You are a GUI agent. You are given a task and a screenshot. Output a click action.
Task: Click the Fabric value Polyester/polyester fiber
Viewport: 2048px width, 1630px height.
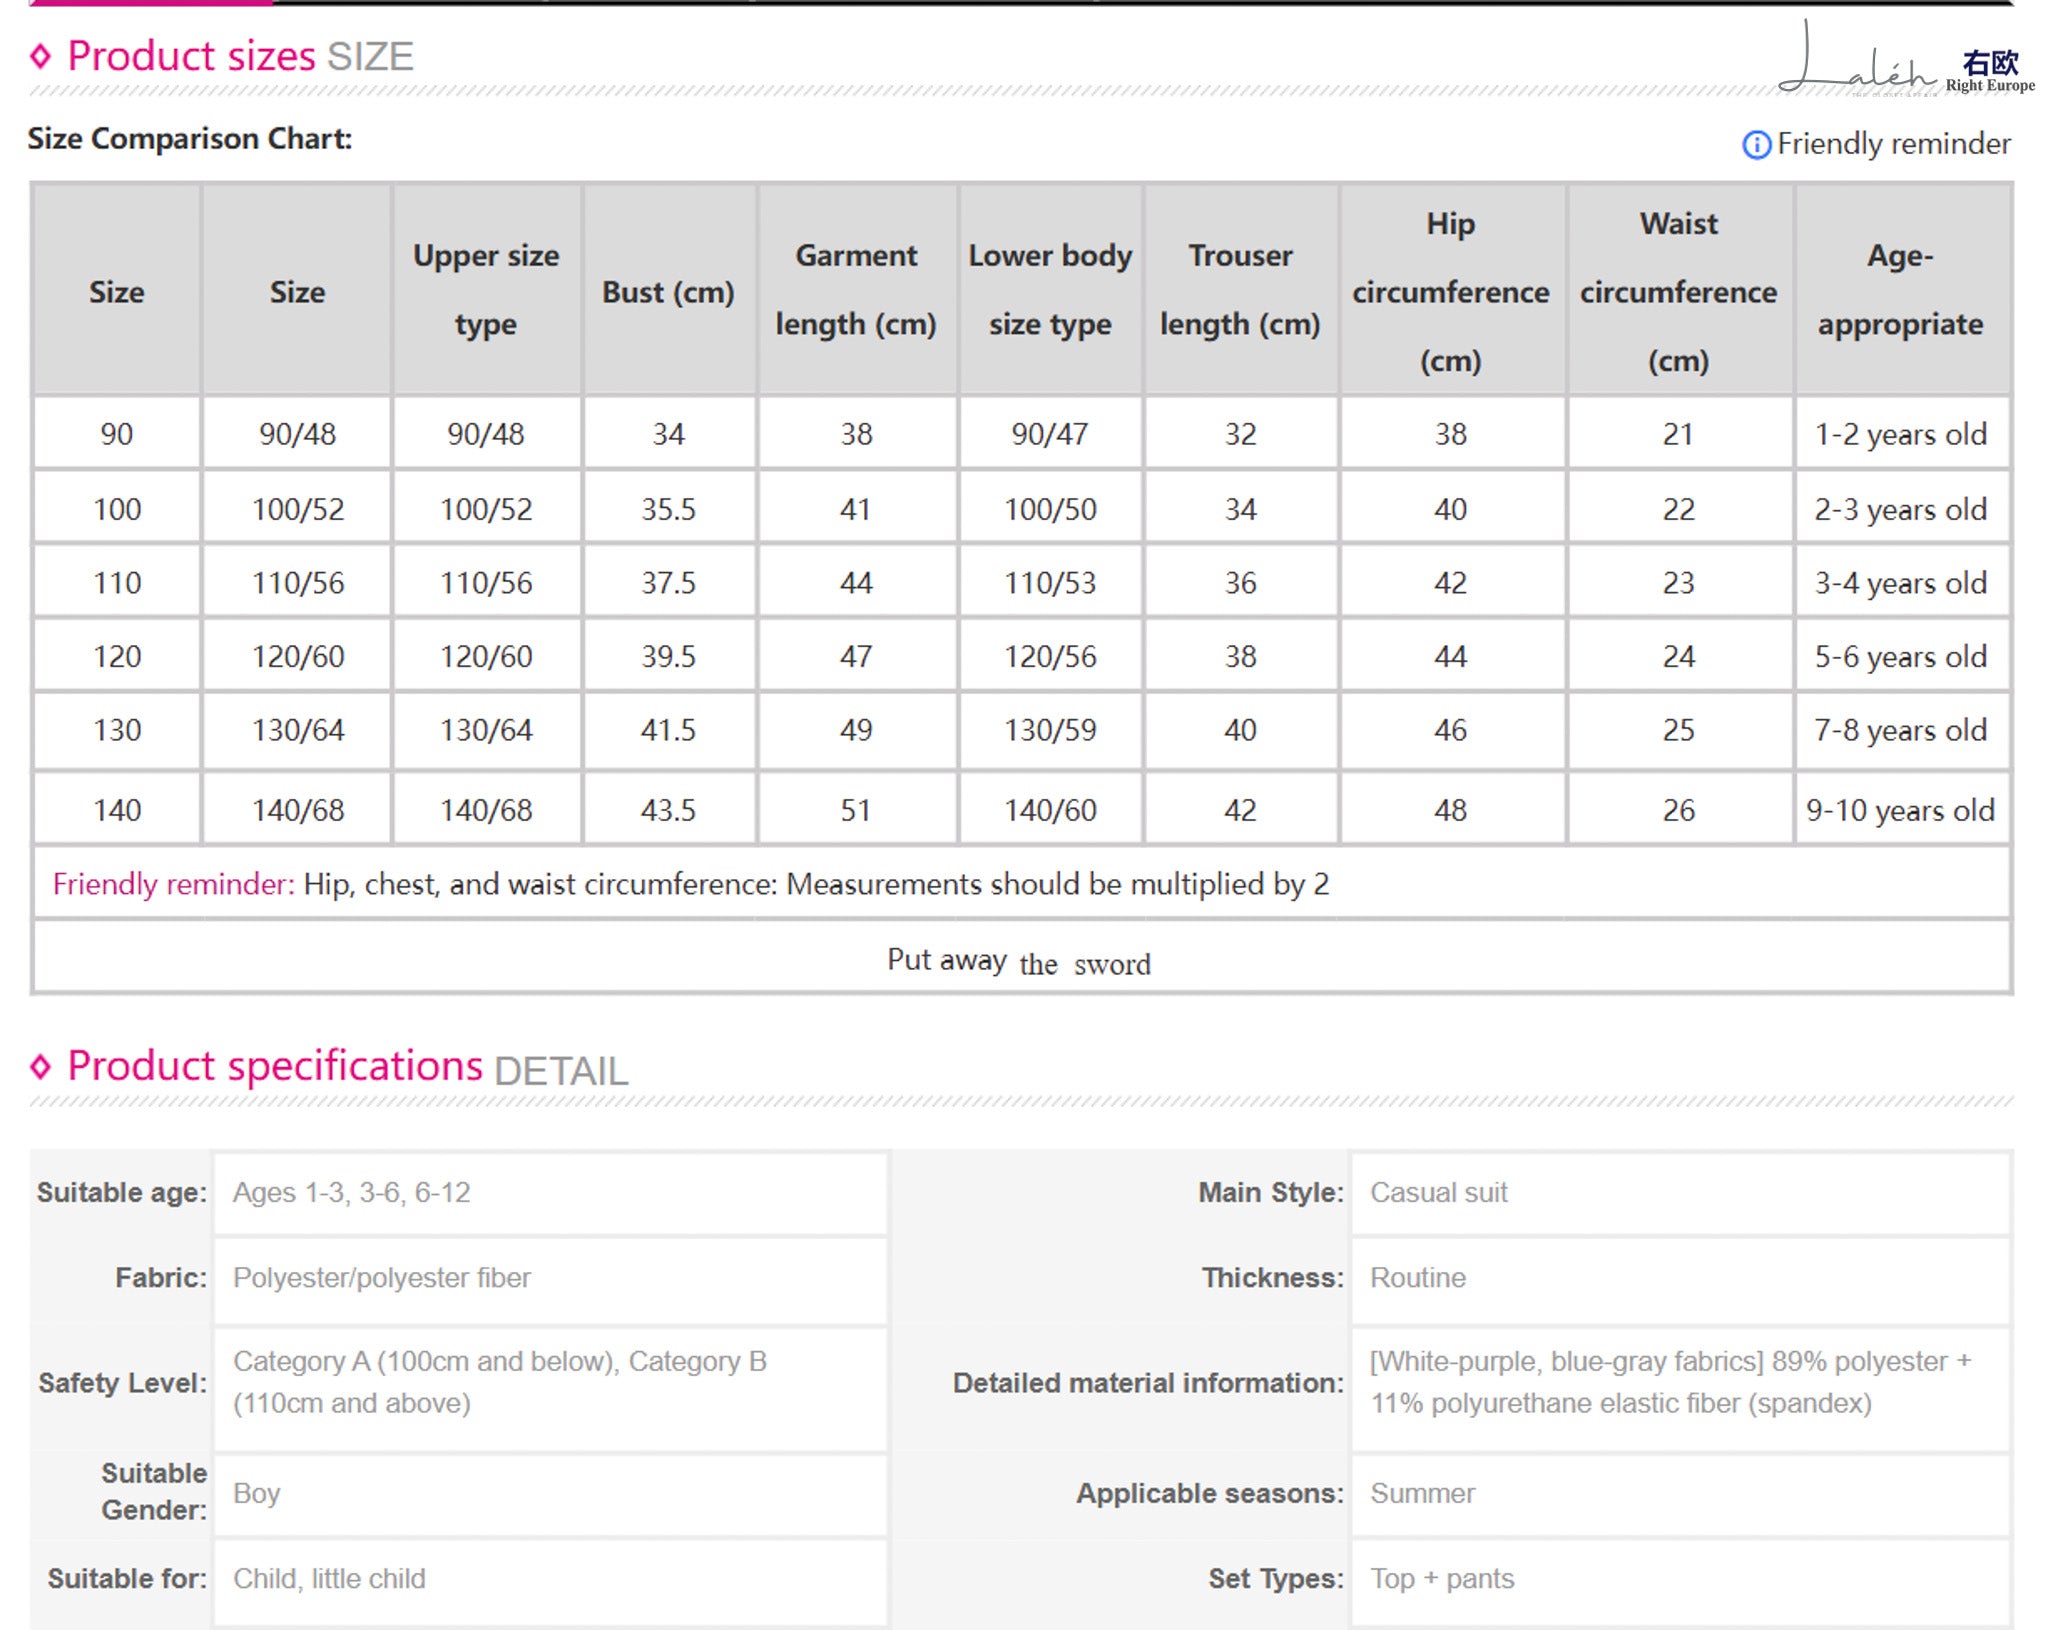(381, 1277)
